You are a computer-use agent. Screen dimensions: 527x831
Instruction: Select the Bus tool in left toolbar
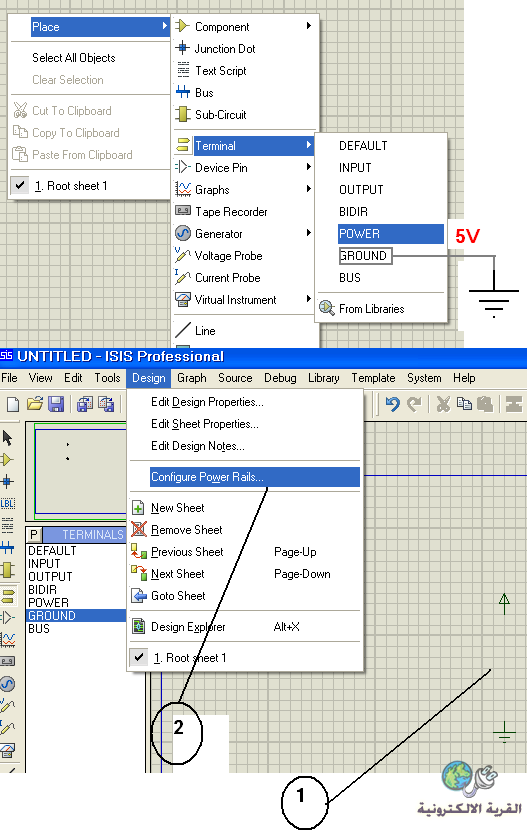[7, 547]
